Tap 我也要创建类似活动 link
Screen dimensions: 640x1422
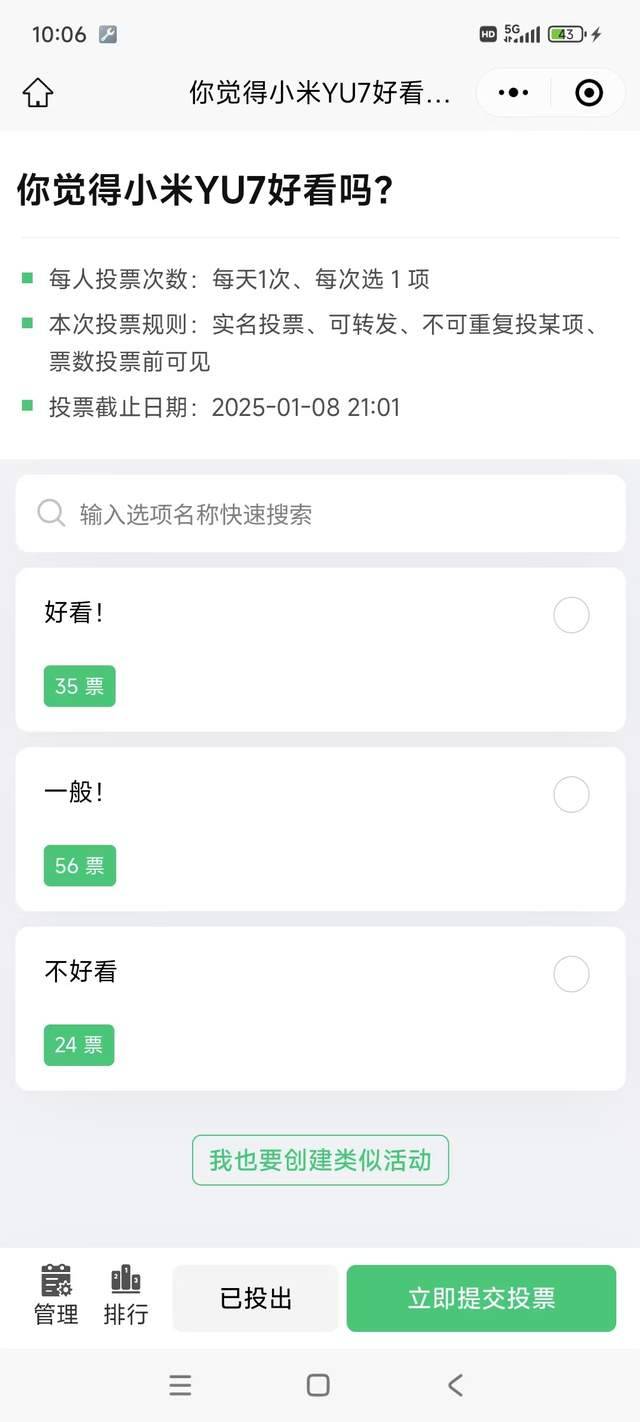tap(320, 1160)
